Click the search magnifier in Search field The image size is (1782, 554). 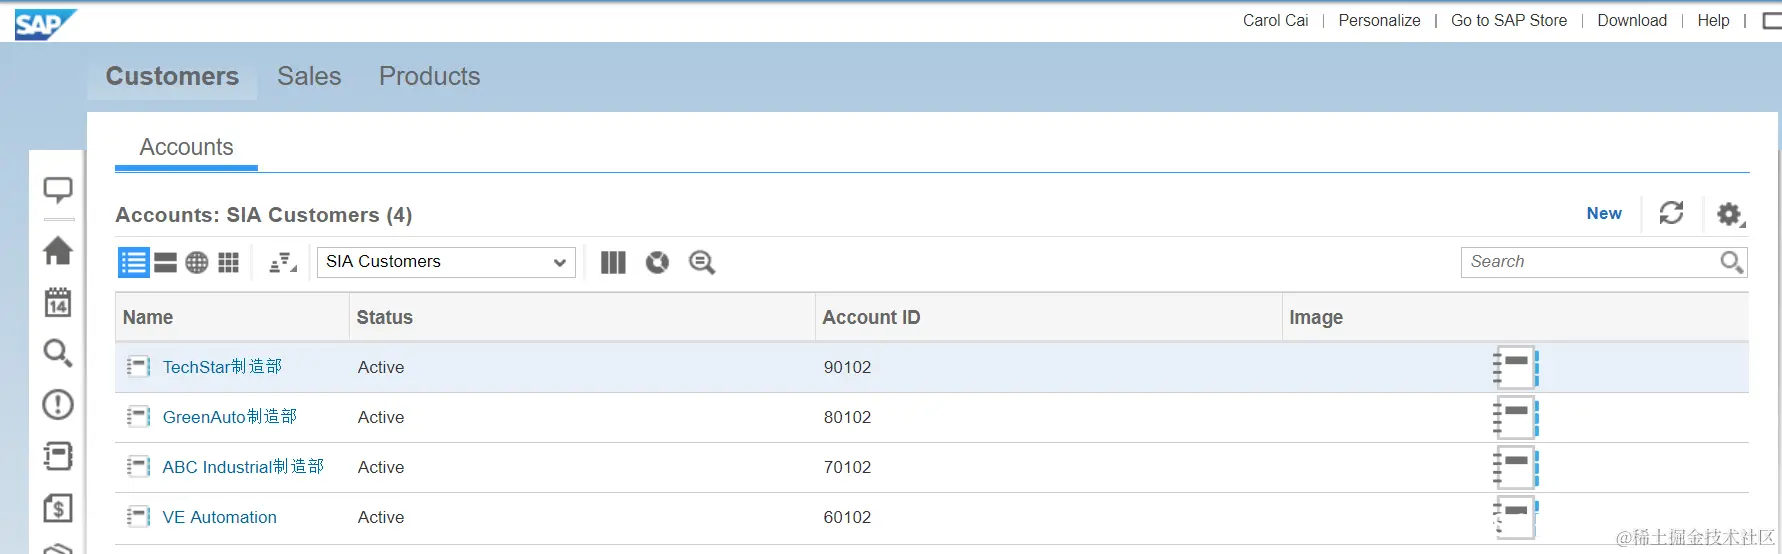tap(1732, 262)
